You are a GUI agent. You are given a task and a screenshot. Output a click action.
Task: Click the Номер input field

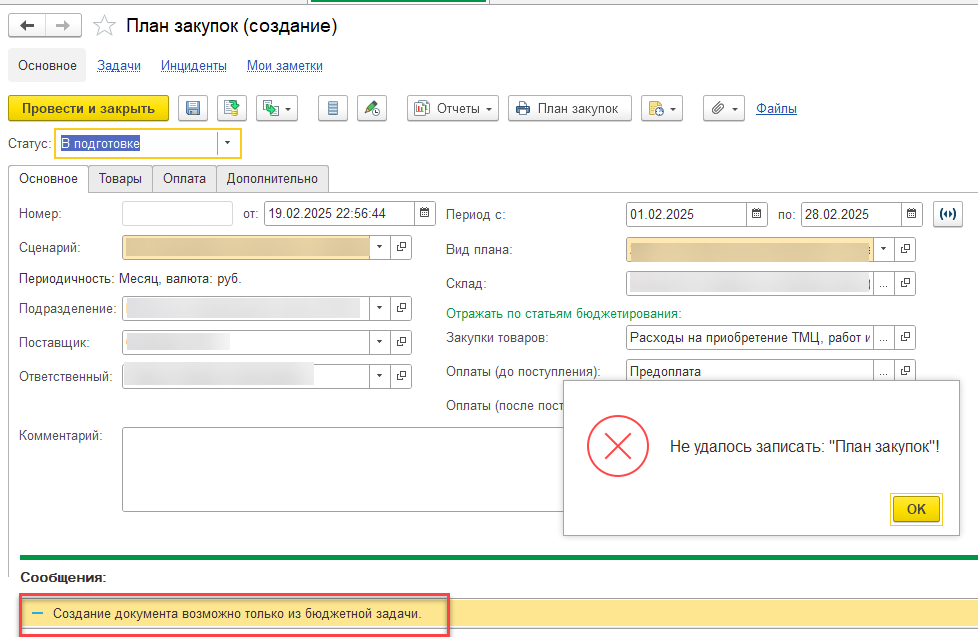(177, 213)
